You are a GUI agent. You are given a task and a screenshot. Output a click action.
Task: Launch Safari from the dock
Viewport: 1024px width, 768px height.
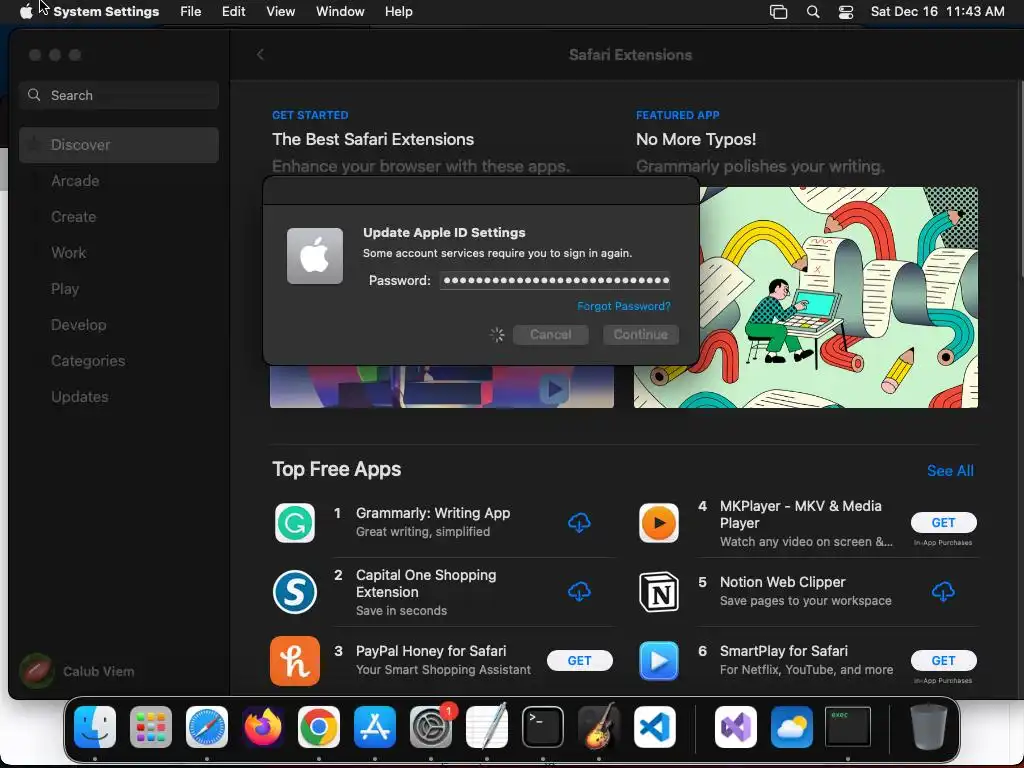coord(207,726)
